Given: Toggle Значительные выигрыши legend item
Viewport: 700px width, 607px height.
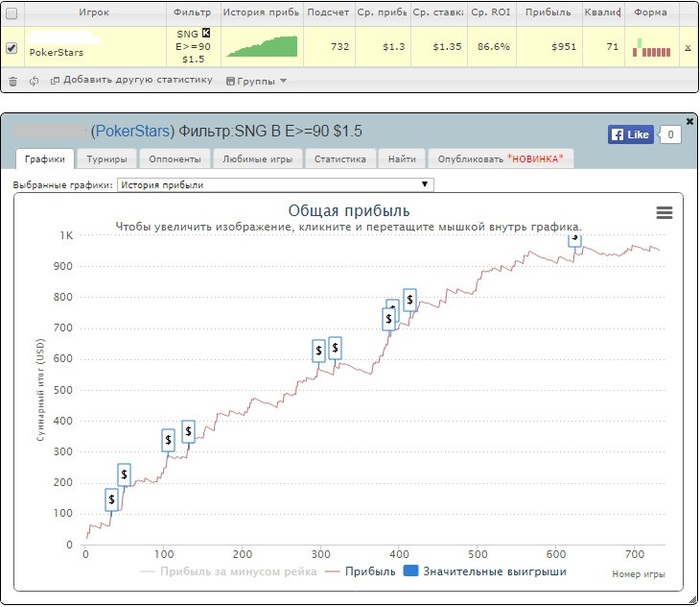Looking at the screenshot, I should (x=485, y=572).
